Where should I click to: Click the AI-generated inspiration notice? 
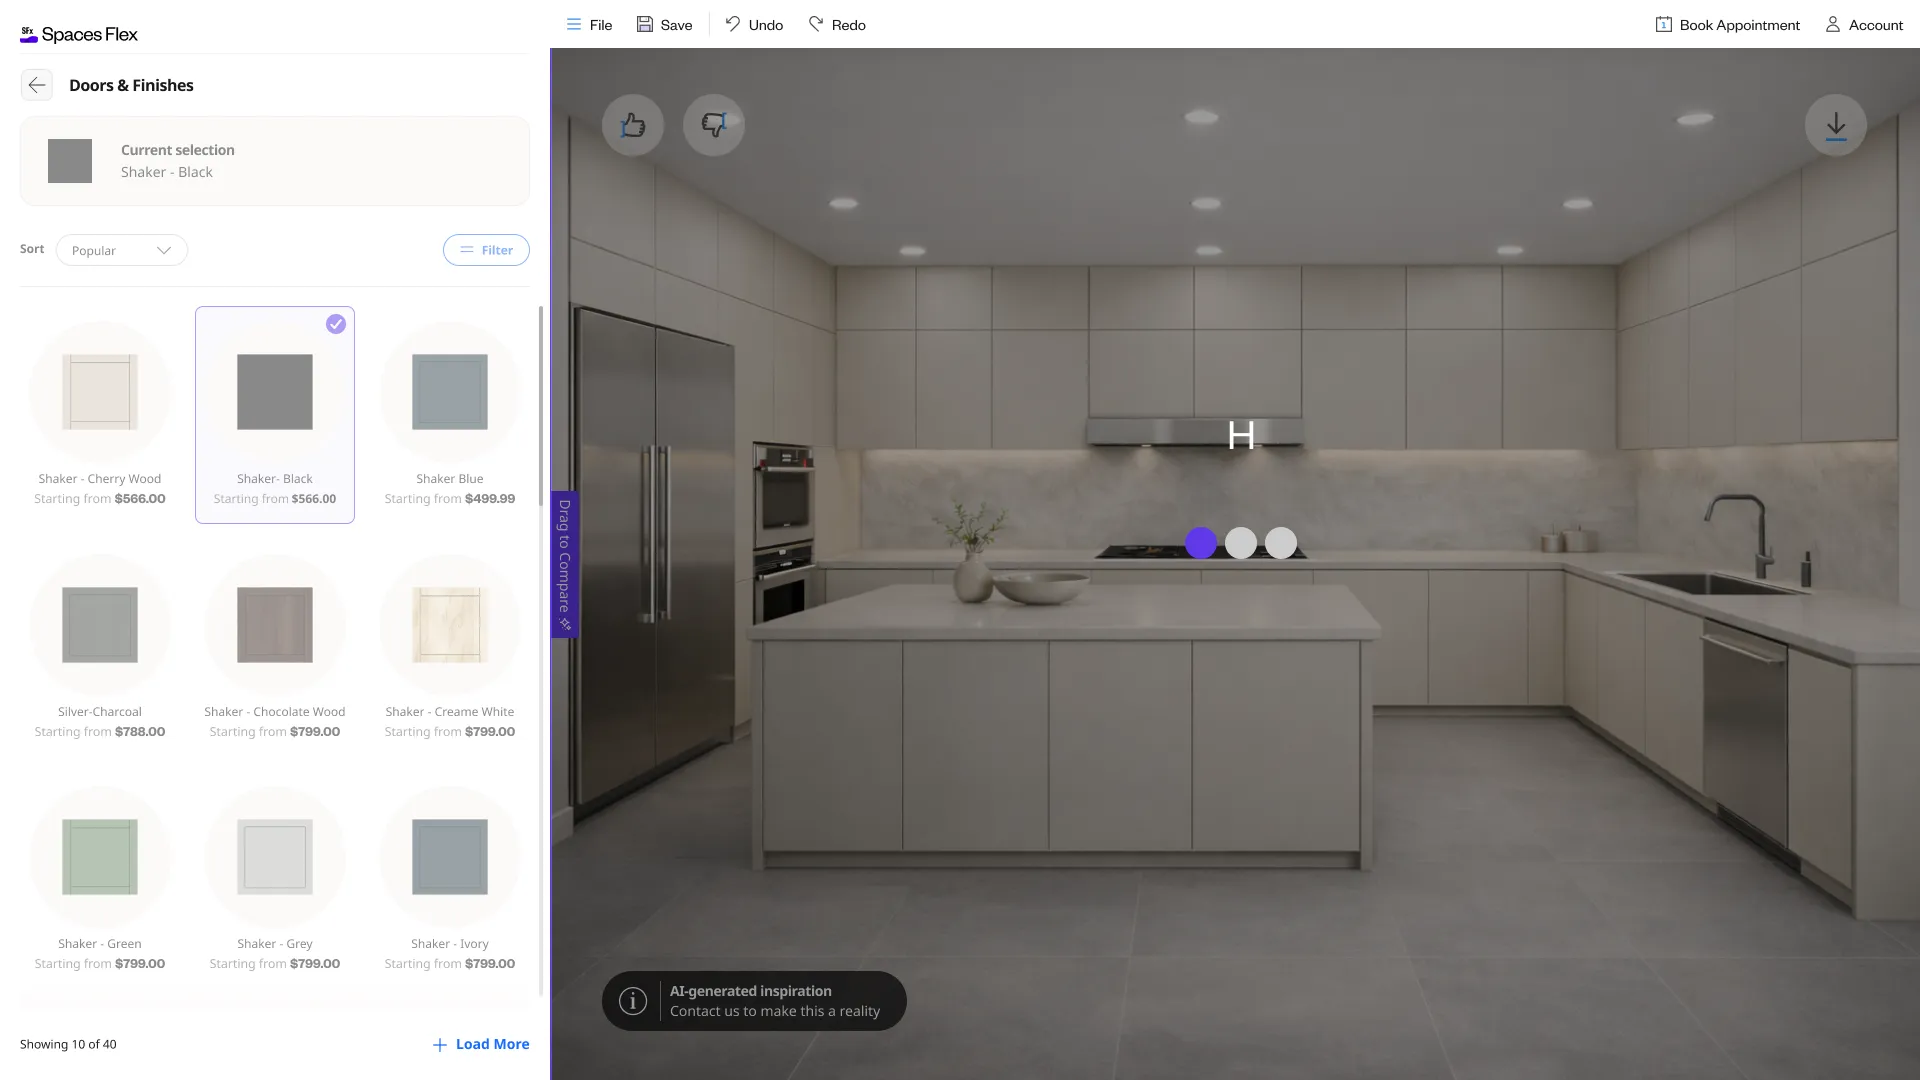(754, 1001)
